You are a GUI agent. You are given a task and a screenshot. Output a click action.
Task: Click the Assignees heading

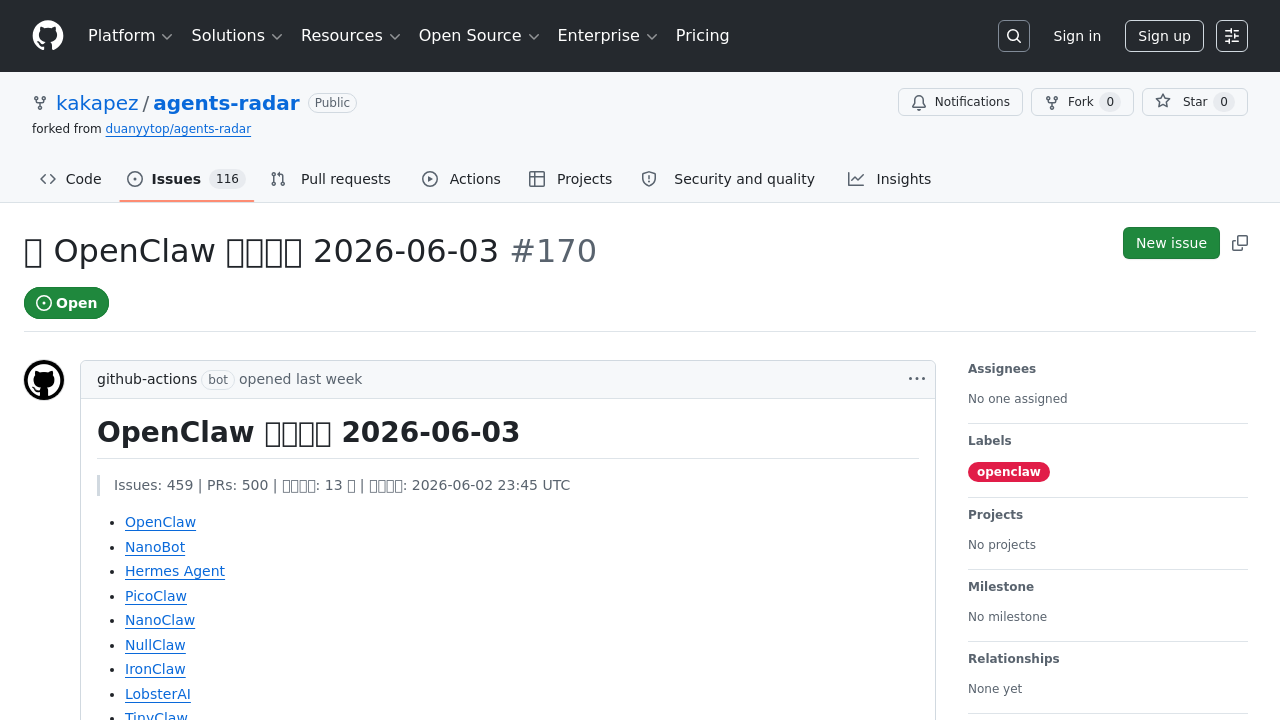point(1002,369)
